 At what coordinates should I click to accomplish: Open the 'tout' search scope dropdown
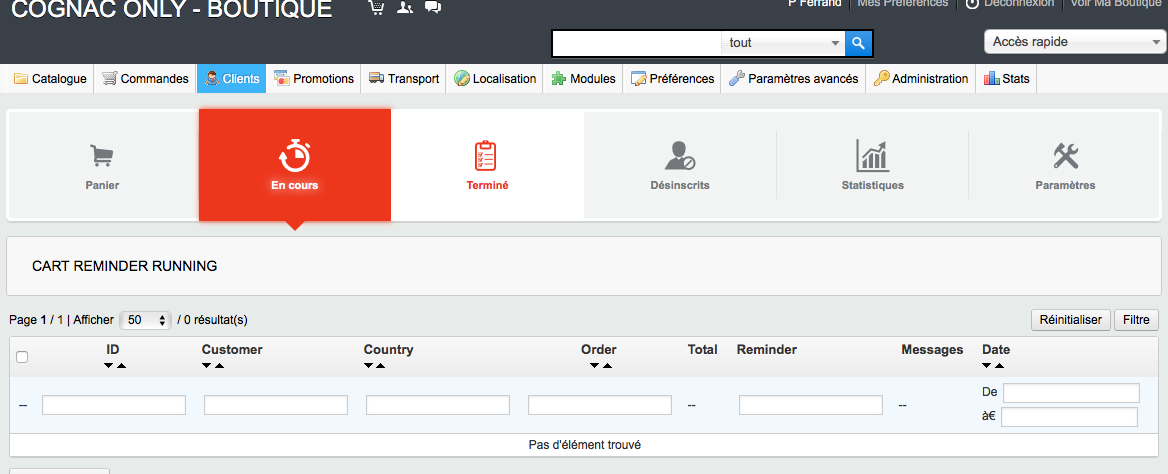[x=784, y=43]
